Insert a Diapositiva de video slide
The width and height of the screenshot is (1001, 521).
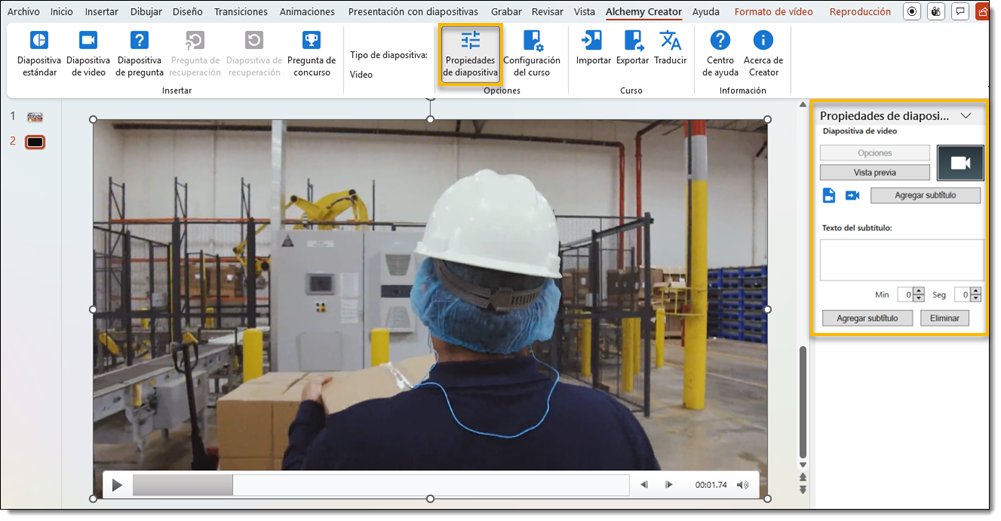pos(88,55)
